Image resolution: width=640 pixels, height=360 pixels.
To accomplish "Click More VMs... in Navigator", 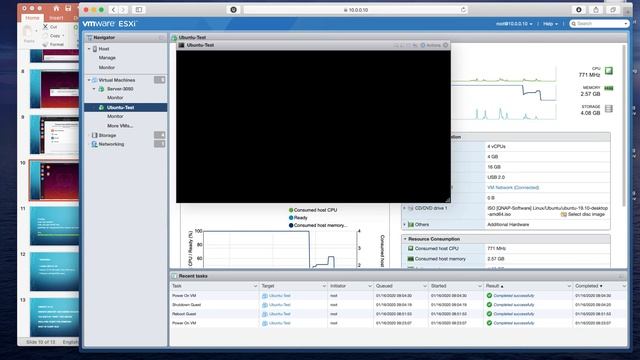I will pos(120,126).
